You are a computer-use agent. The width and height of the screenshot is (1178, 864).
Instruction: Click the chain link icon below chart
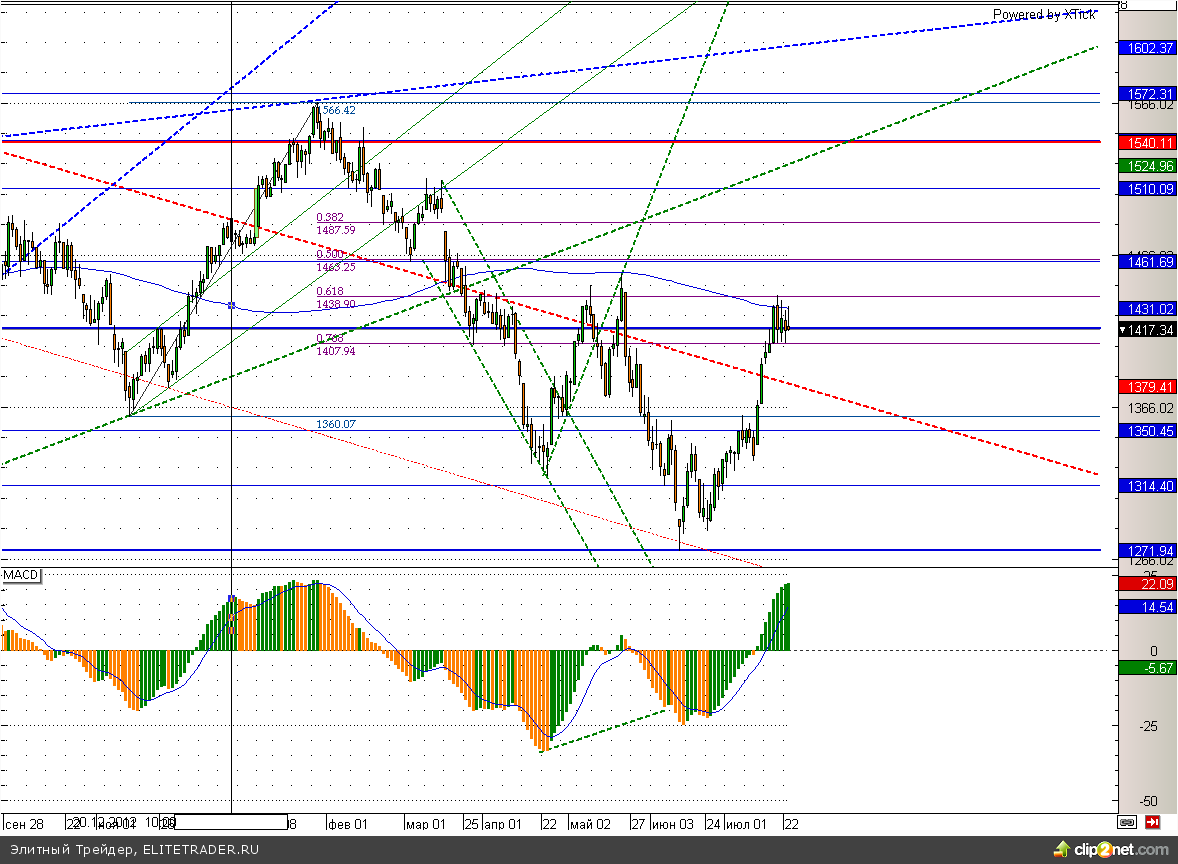pos(1127,823)
